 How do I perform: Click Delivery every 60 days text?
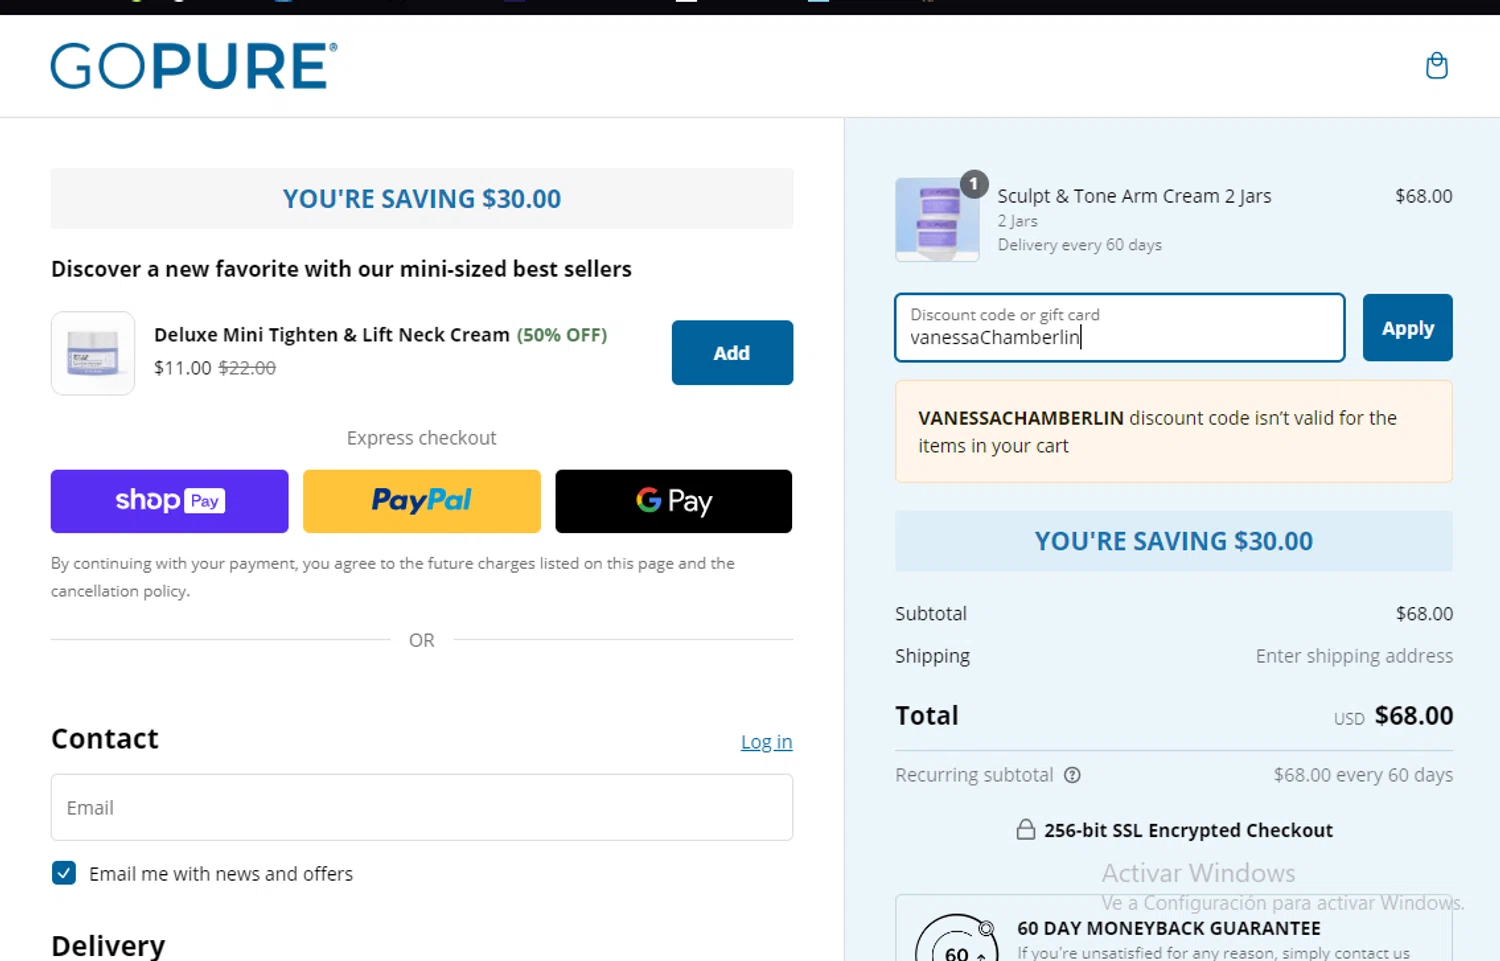(x=1080, y=245)
